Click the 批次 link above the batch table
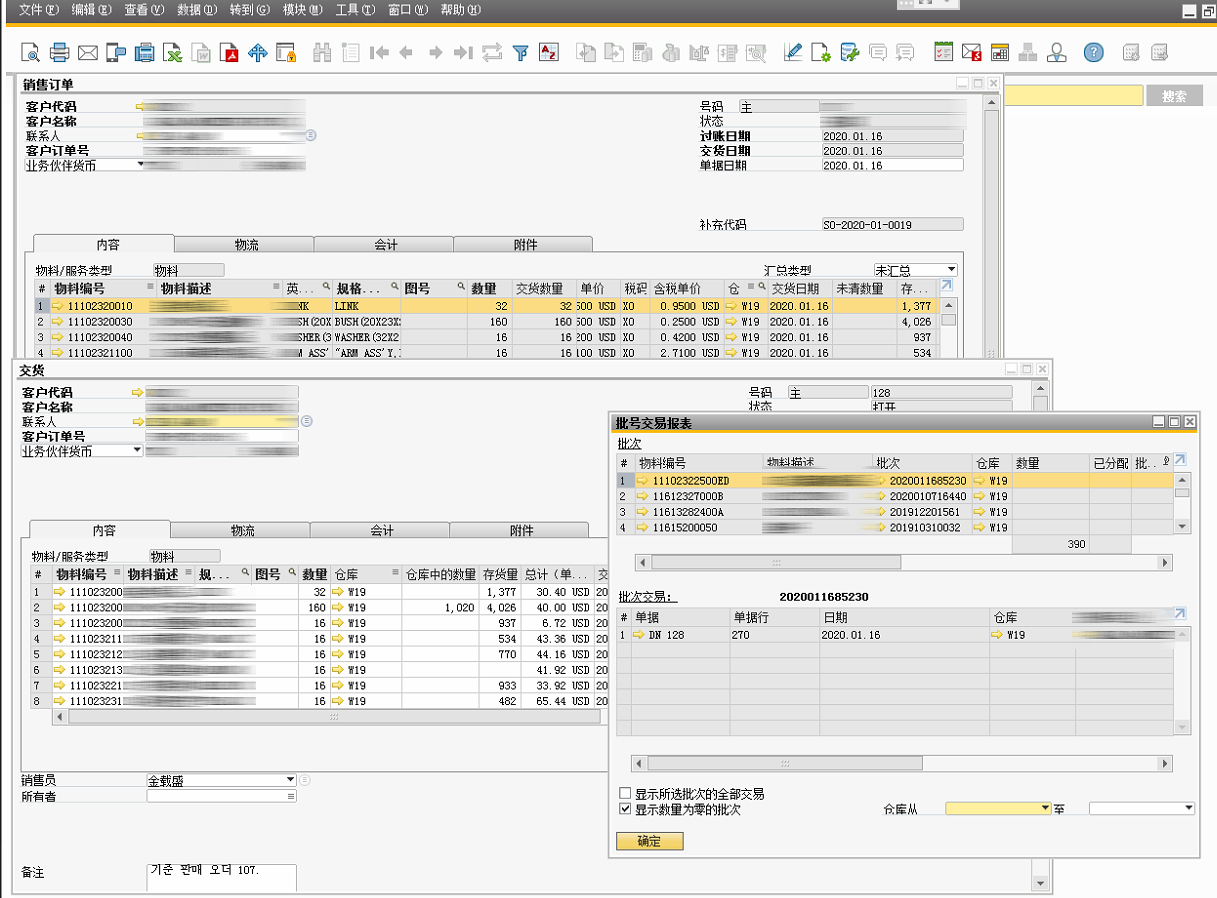The image size is (1217, 898). (x=629, y=443)
